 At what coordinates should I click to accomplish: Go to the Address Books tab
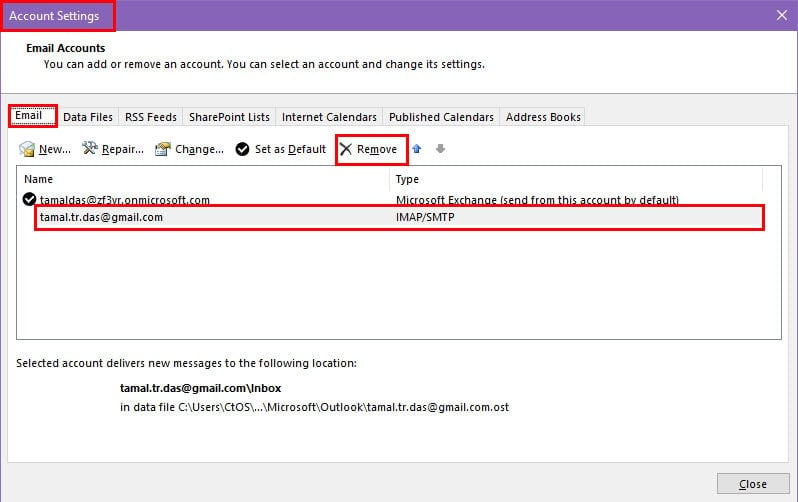coord(543,117)
